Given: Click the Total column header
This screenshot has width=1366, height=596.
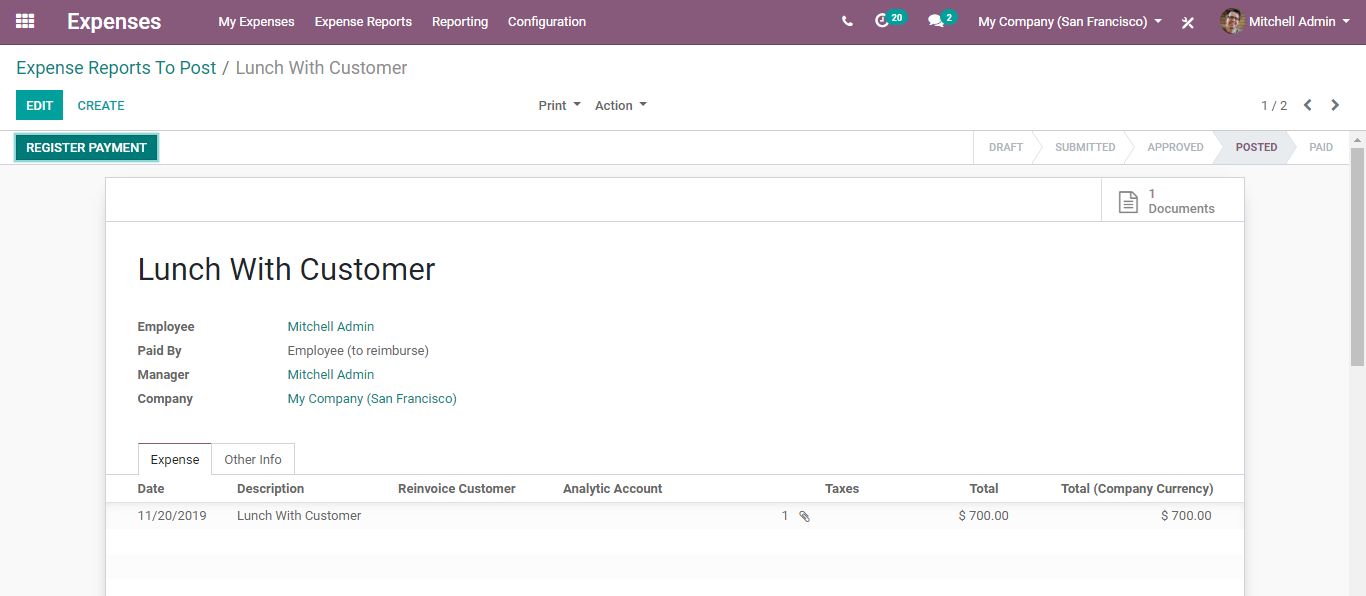Looking at the screenshot, I should [984, 489].
